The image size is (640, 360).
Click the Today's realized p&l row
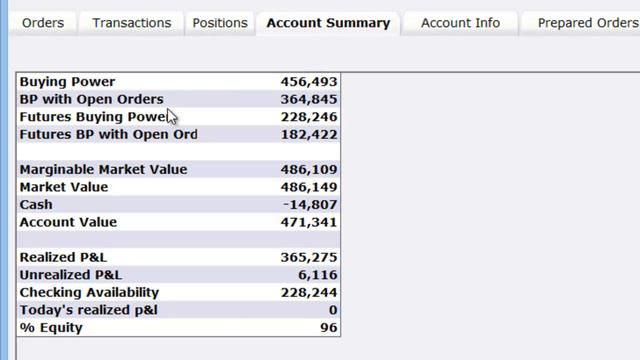coord(178,310)
